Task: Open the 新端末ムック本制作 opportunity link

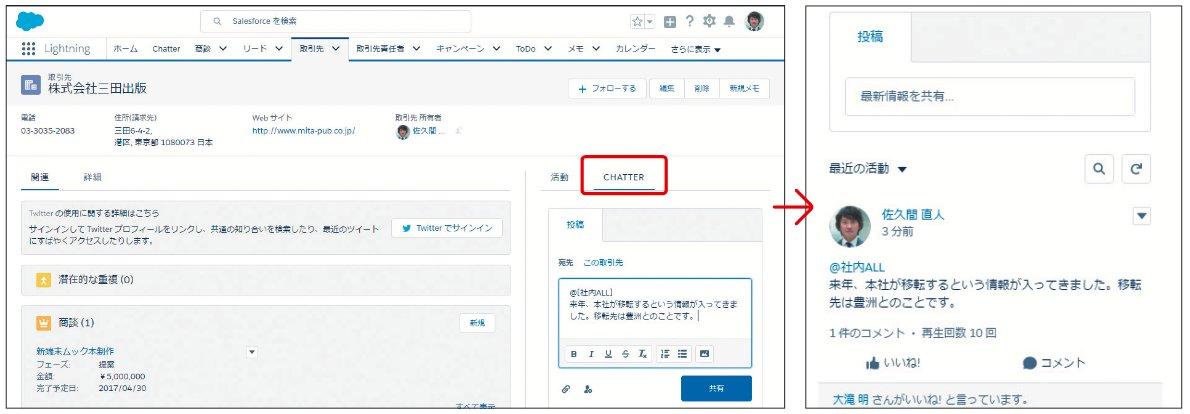Action: pyautogui.click(x=75, y=351)
